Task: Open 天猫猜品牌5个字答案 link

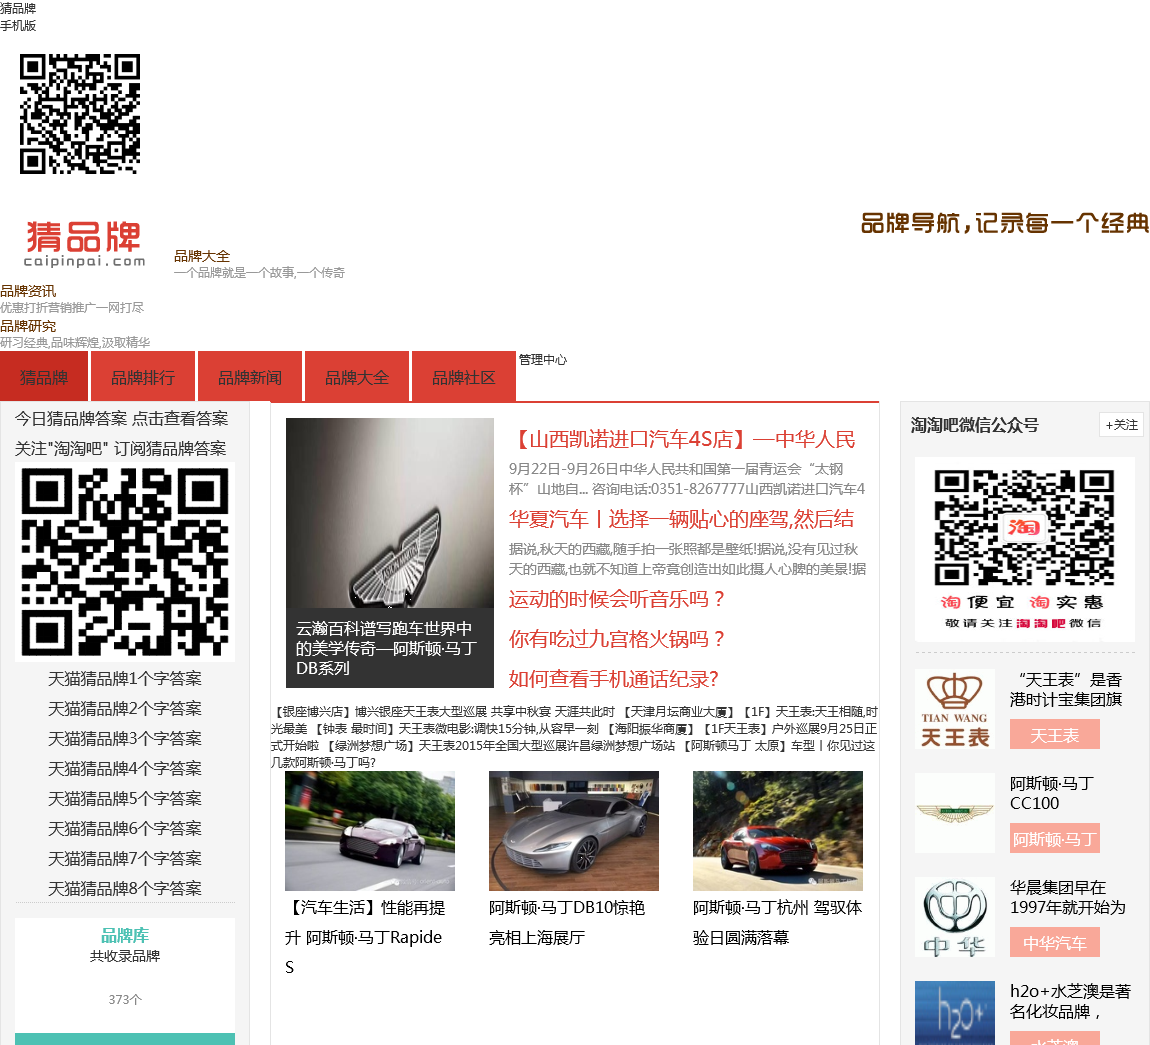Action: pos(125,799)
